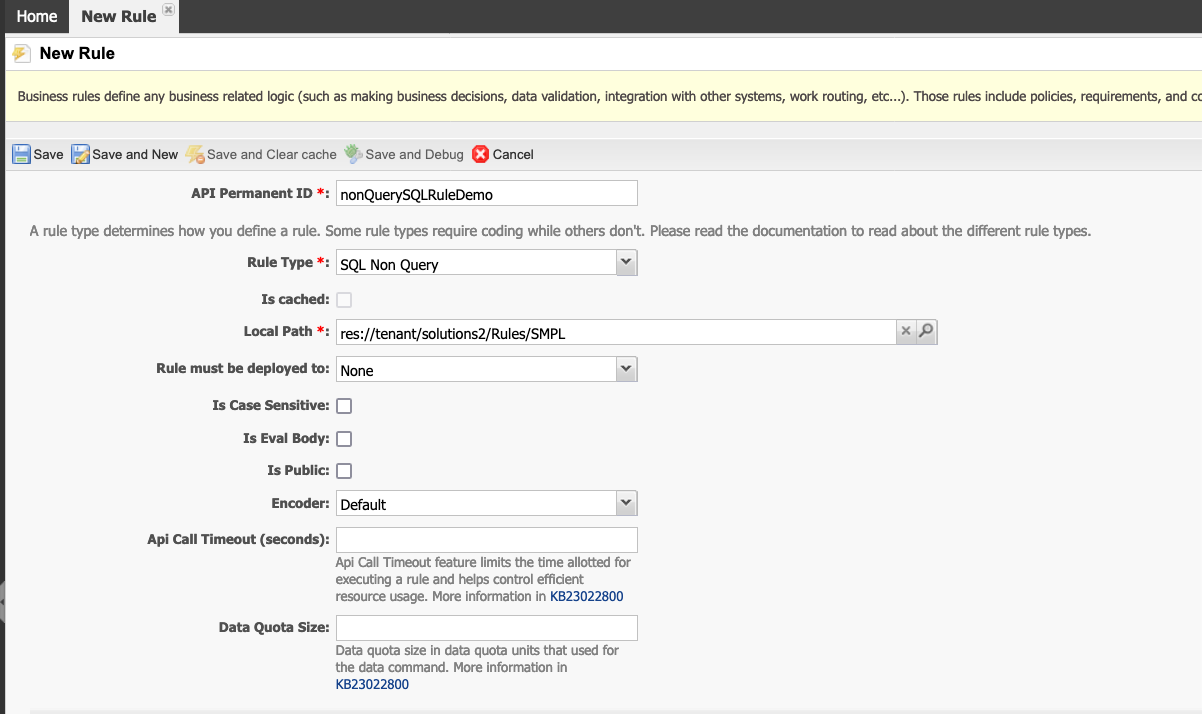The height and width of the screenshot is (714, 1202).
Task: Click the Save and Clear cache icon
Action: tap(195, 154)
